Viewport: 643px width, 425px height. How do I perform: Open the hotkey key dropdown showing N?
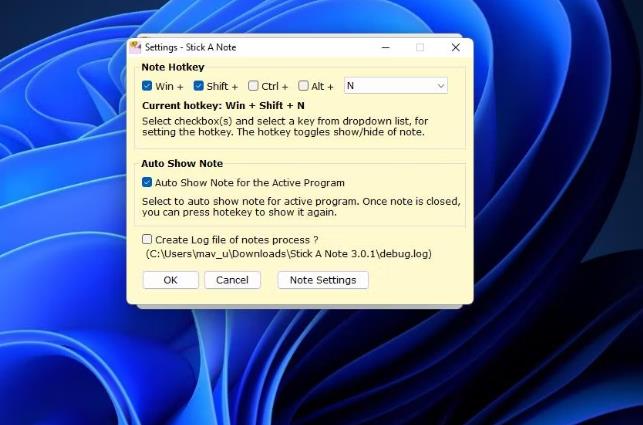(x=395, y=86)
